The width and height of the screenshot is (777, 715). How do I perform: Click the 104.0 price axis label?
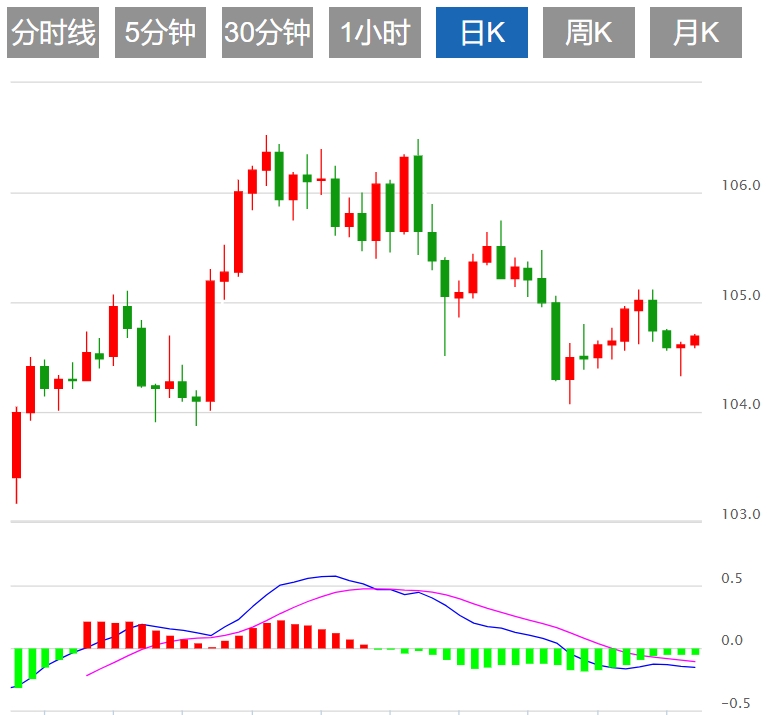pyautogui.click(x=740, y=405)
